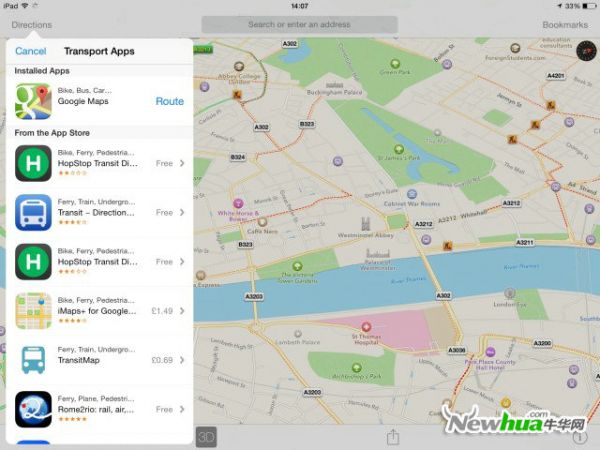This screenshot has width=600, height=450.
Task: Tap the Caffè Nero map pin
Action: pos(262,222)
